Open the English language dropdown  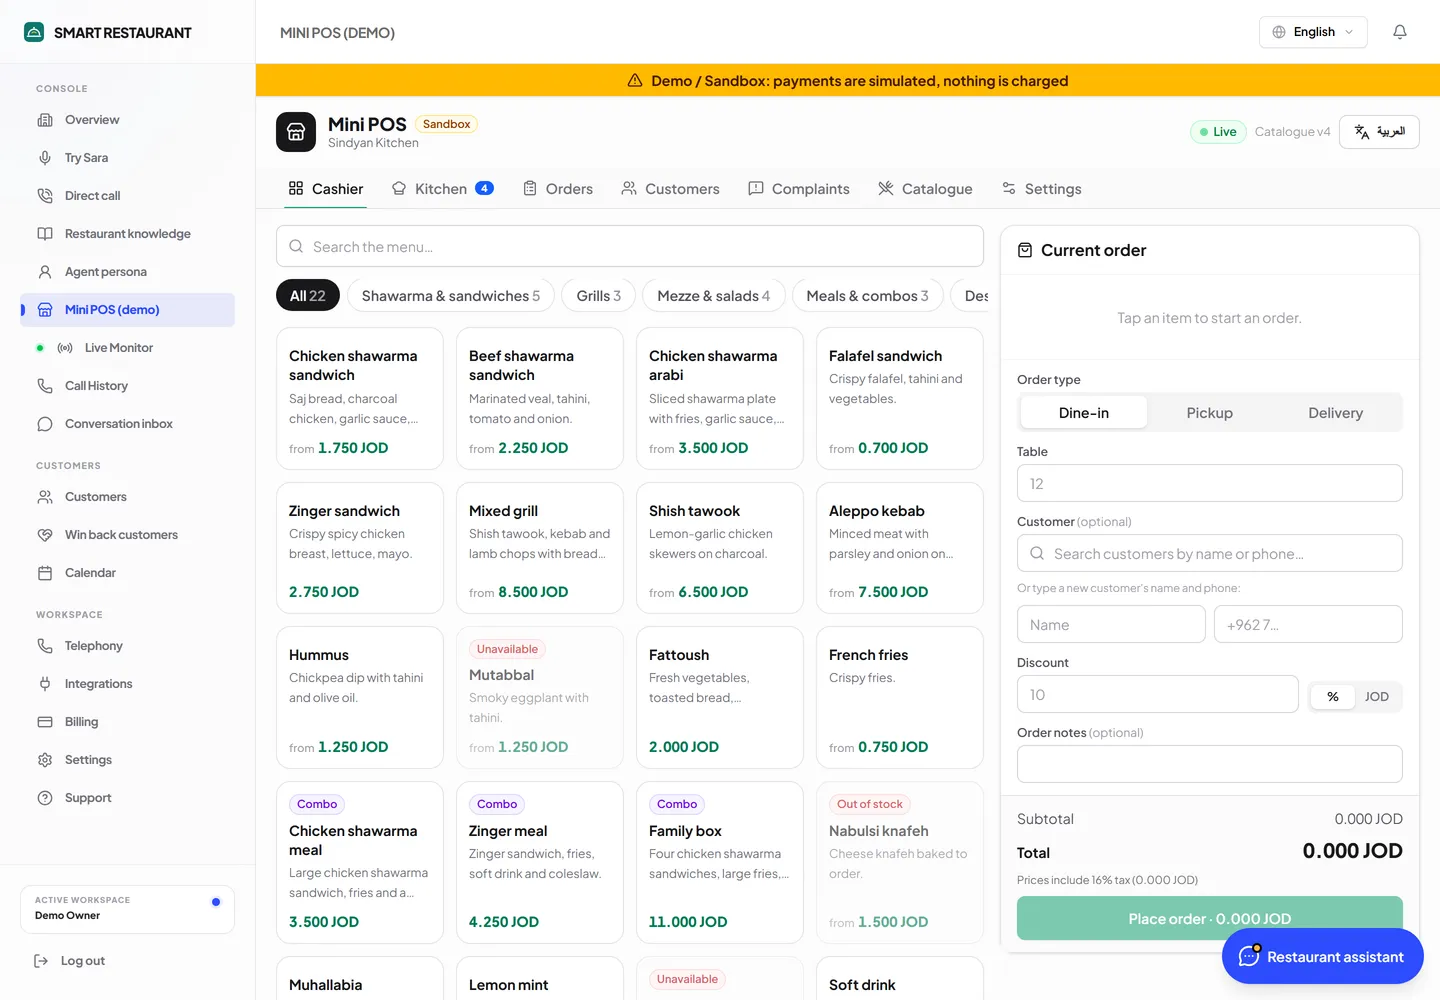click(1313, 32)
